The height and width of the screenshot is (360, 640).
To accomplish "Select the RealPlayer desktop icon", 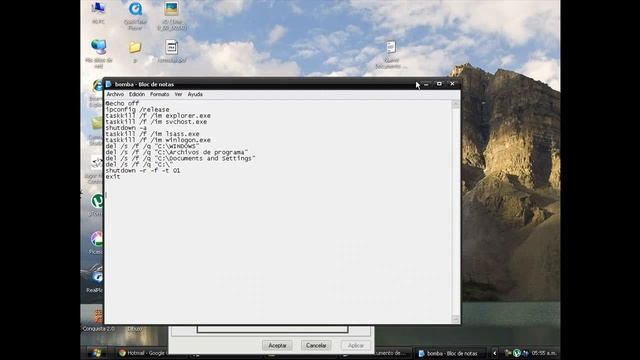I will click(x=96, y=281).
